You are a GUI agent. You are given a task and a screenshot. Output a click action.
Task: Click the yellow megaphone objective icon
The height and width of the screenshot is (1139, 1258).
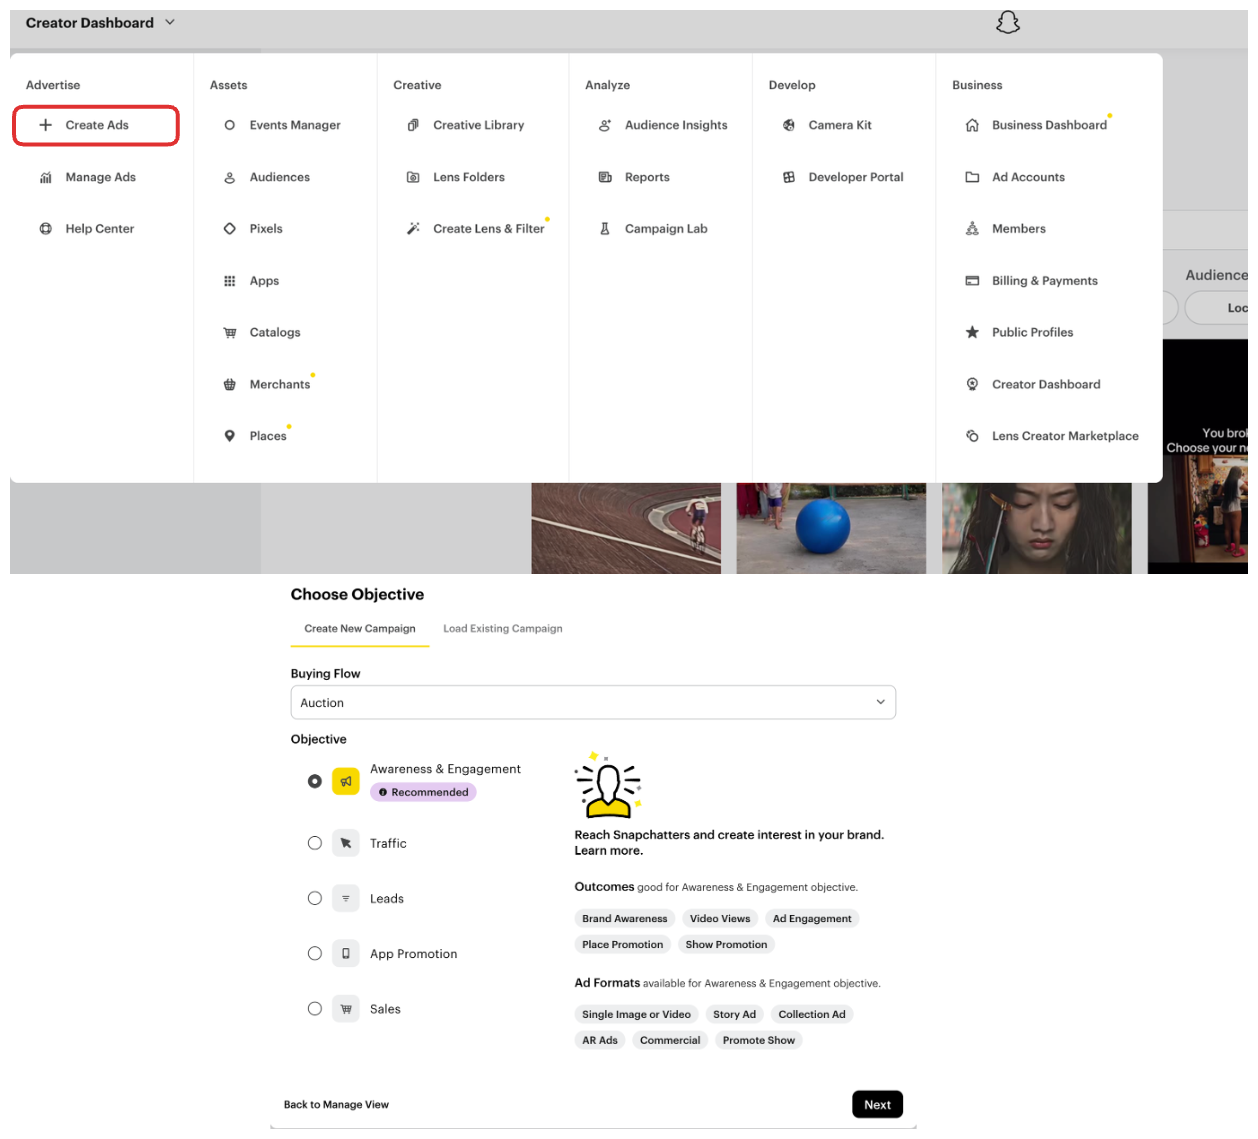click(x=346, y=781)
